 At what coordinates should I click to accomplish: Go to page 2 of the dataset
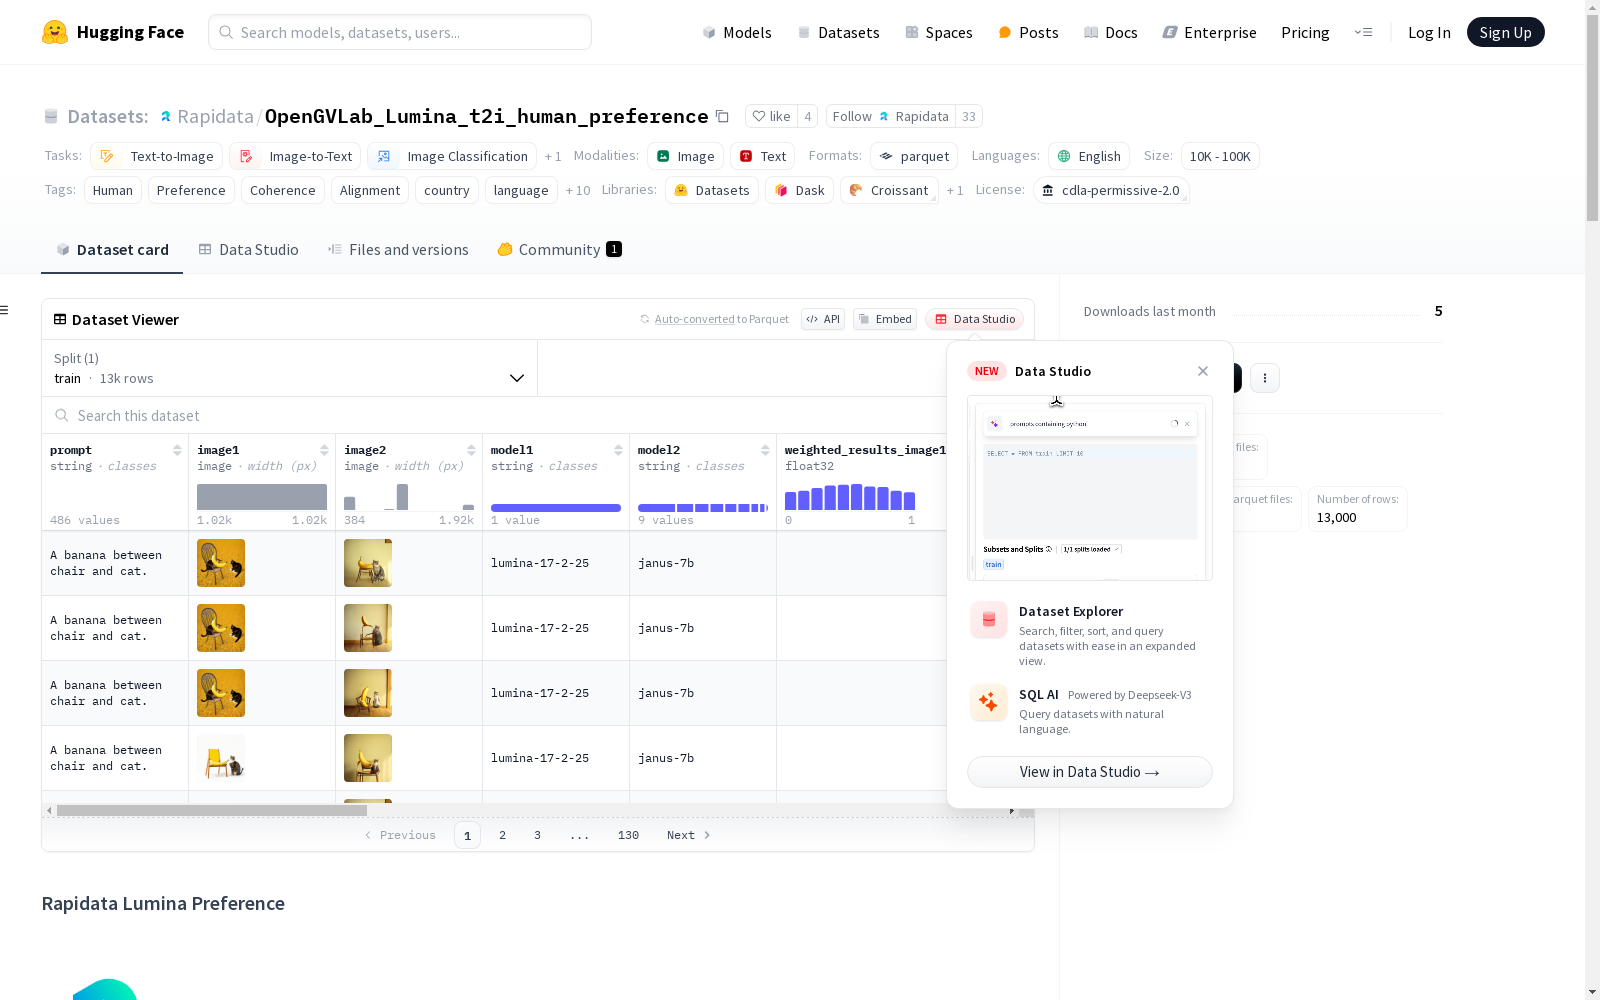click(x=502, y=835)
